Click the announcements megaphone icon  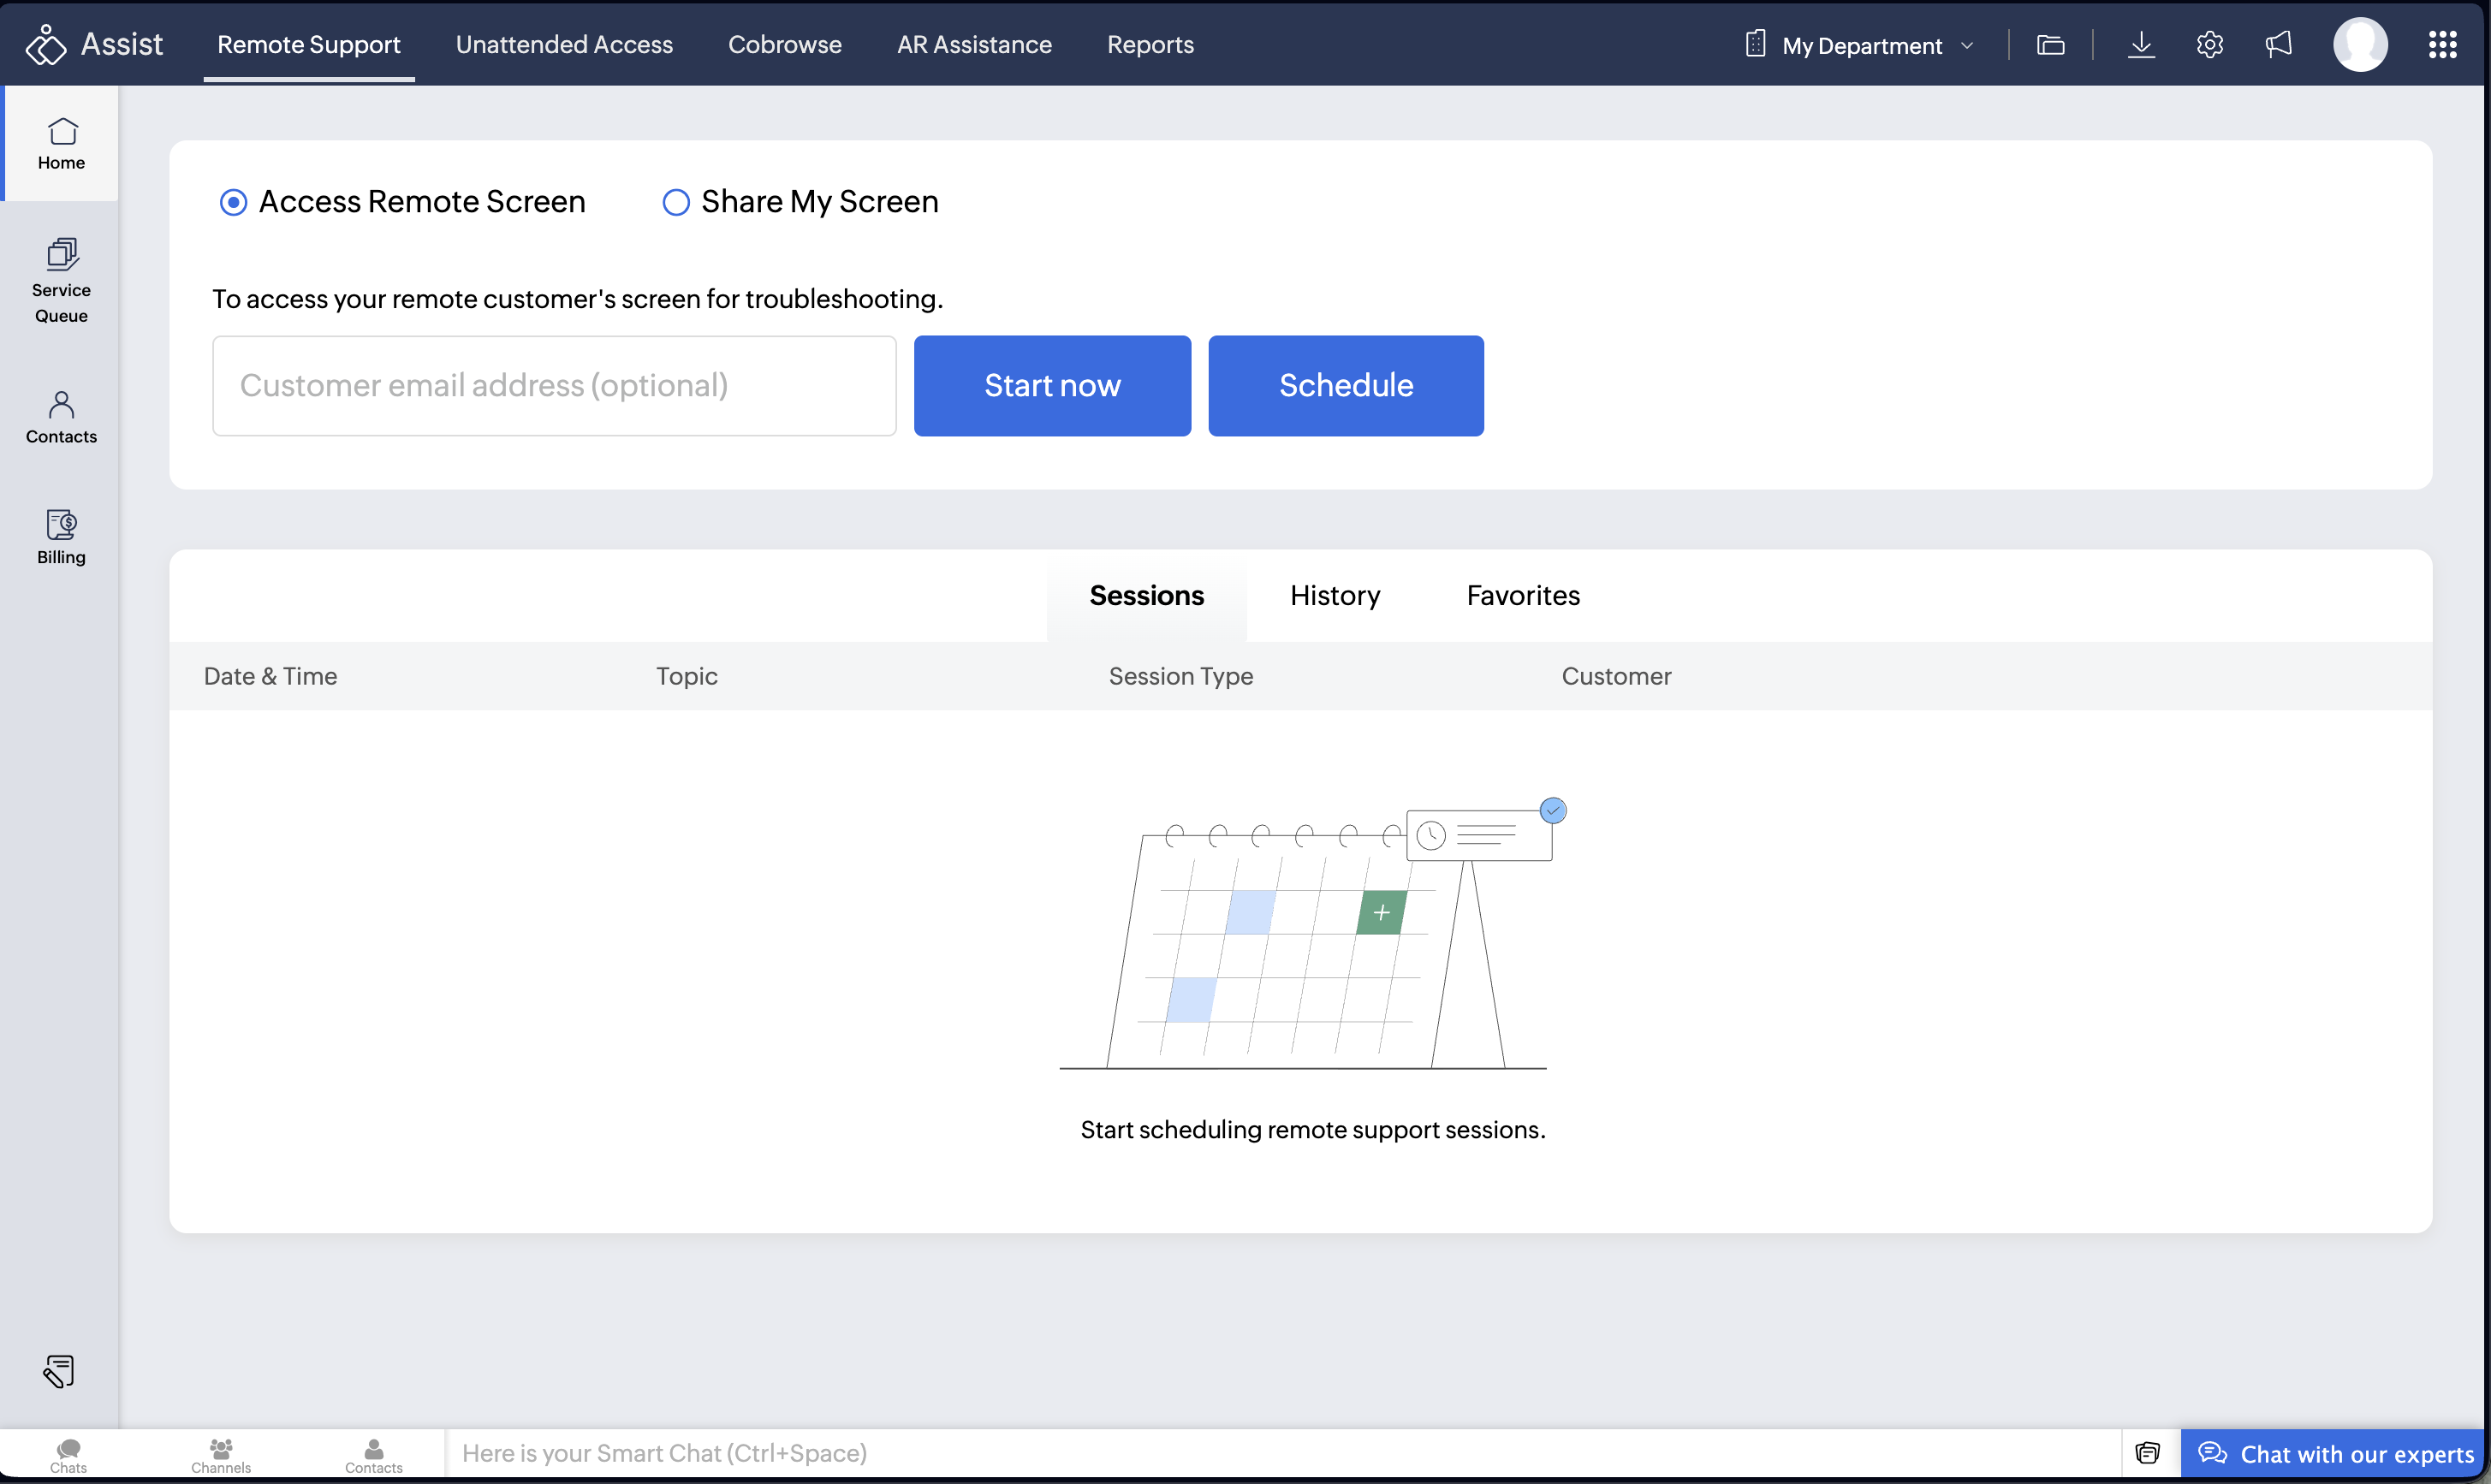(2278, 45)
